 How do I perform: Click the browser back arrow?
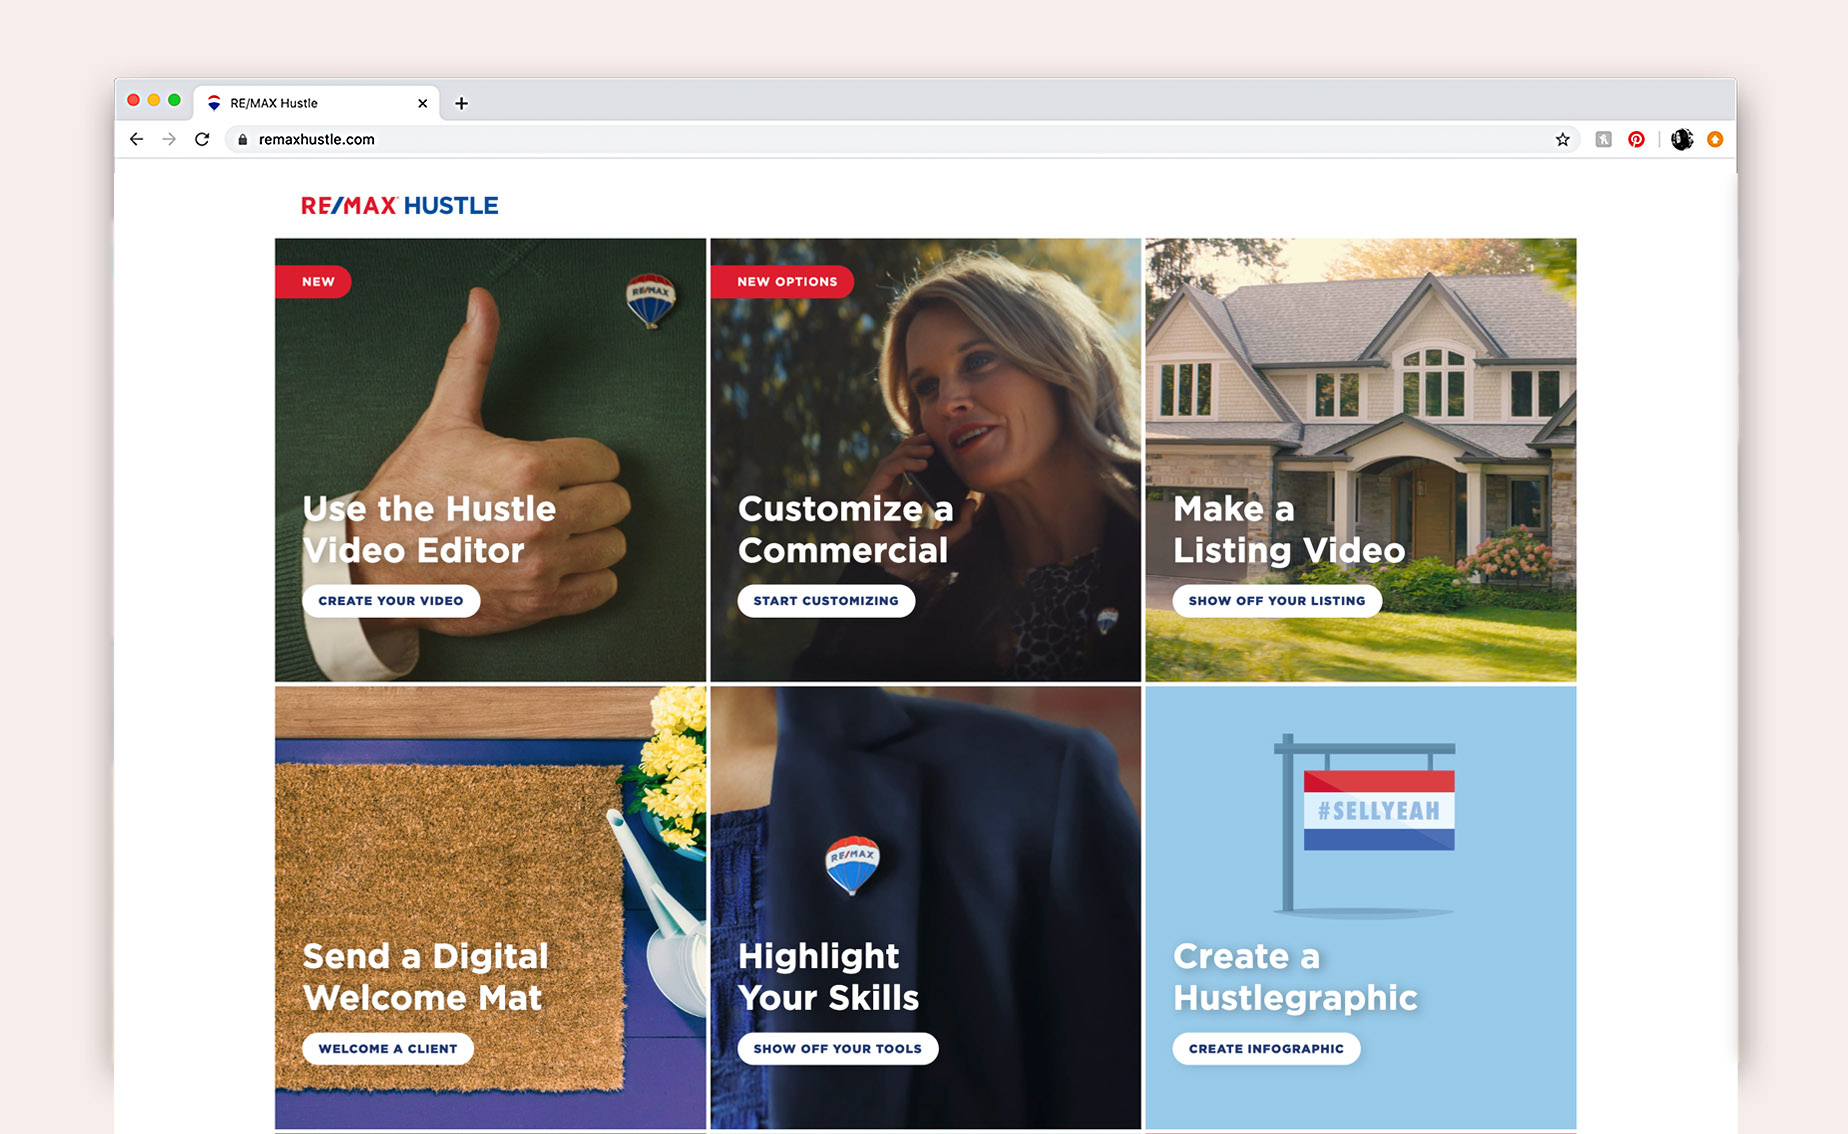[136, 139]
